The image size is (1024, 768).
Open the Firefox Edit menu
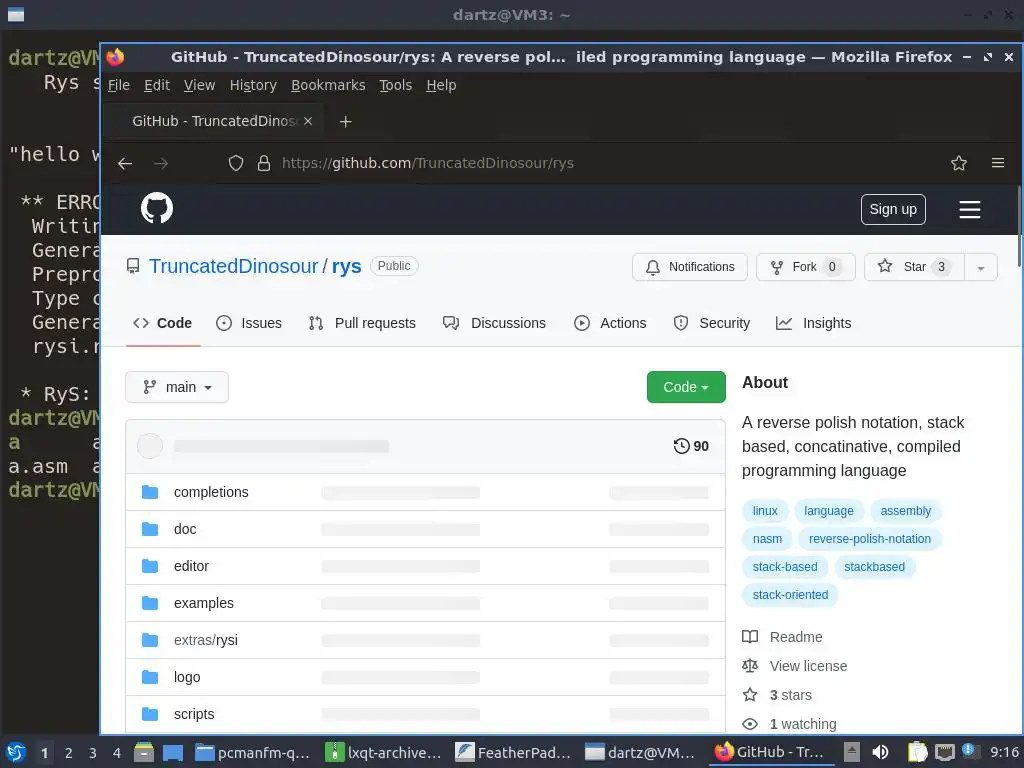[x=157, y=86]
